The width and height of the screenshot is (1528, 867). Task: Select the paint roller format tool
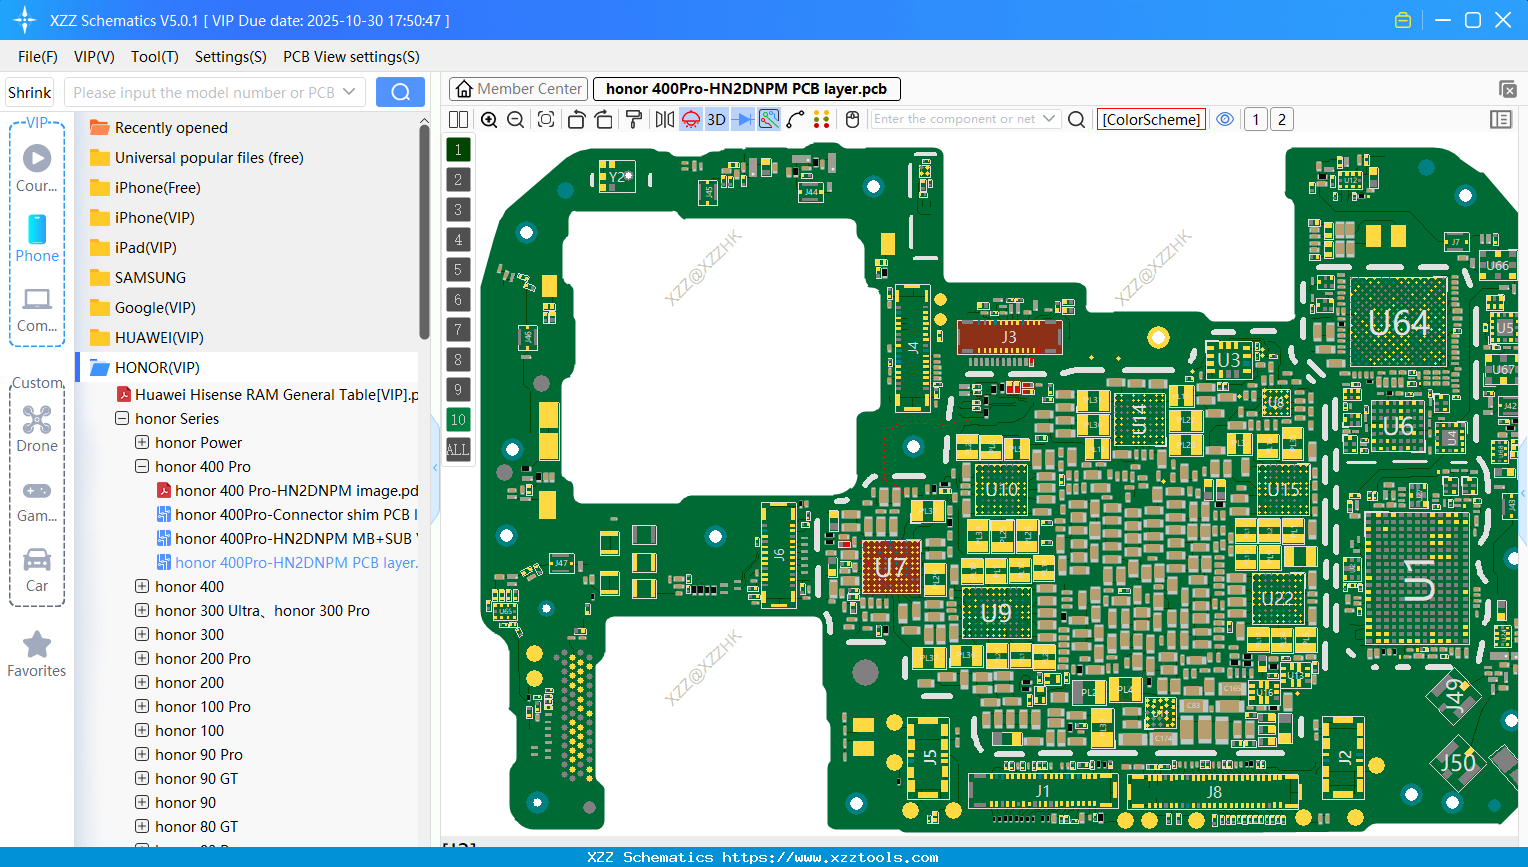point(633,119)
